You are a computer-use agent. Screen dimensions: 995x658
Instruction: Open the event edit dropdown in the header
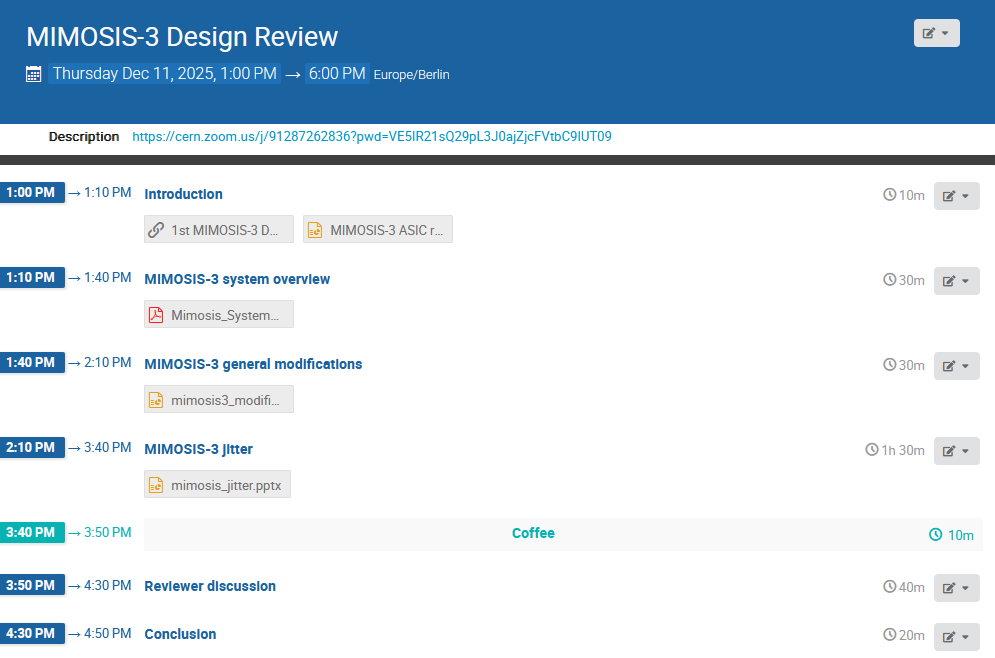pos(936,33)
